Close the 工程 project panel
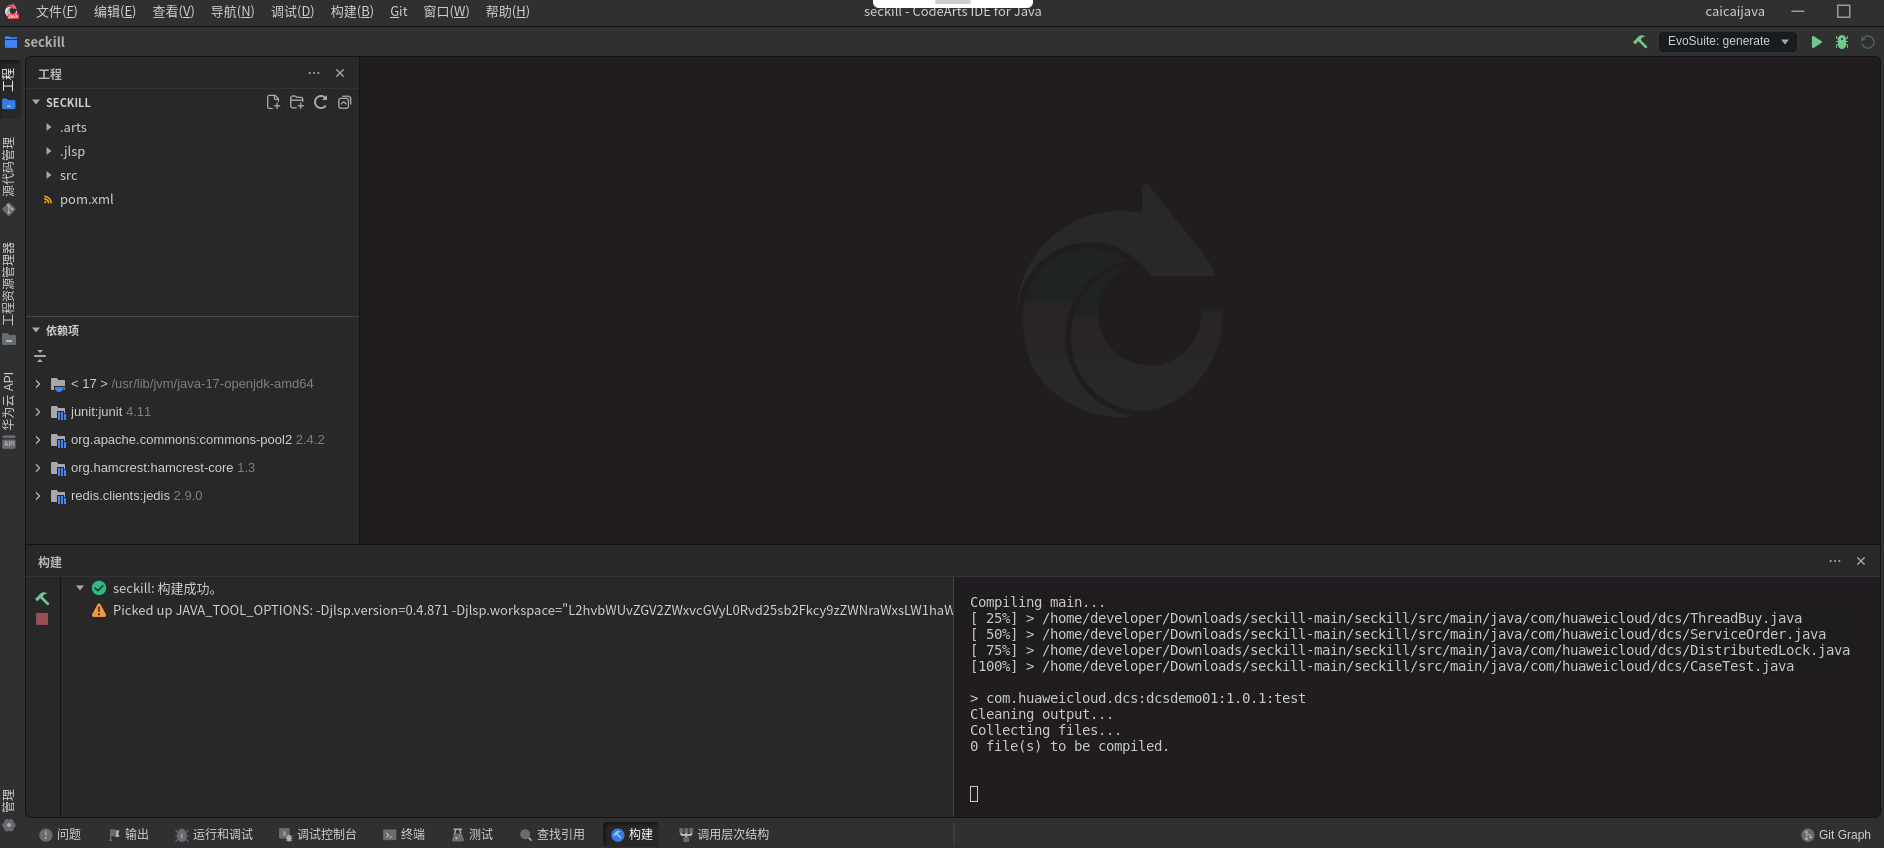Image resolution: width=1884 pixels, height=848 pixels. (340, 73)
